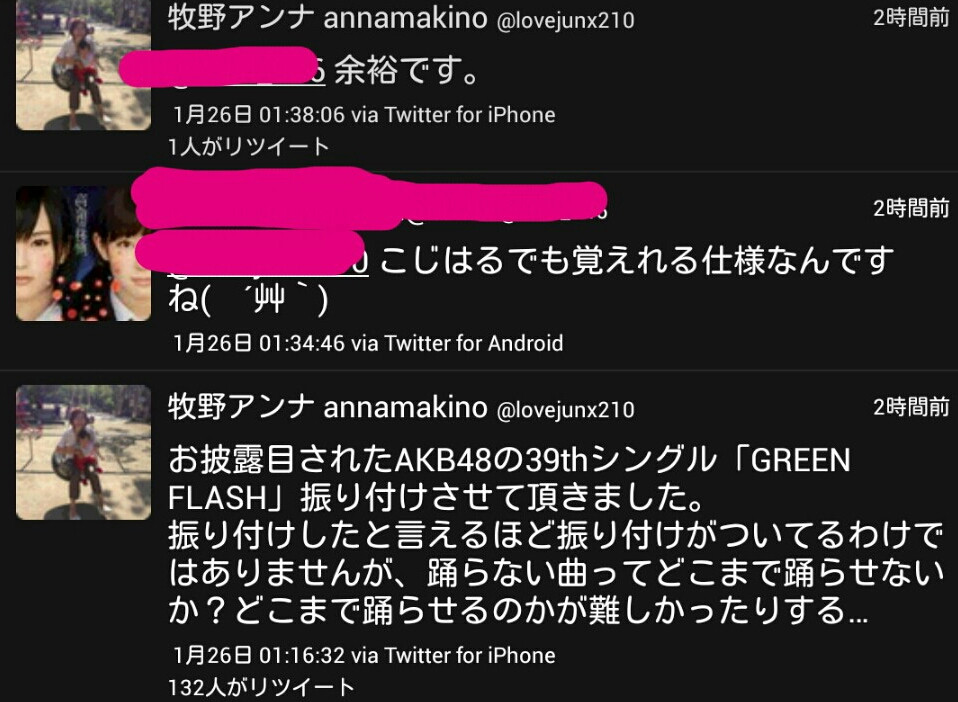This screenshot has height=702, width=958.
Task: Tap 牧野アンナ annamakino name in top tweet
Action: 327,18
